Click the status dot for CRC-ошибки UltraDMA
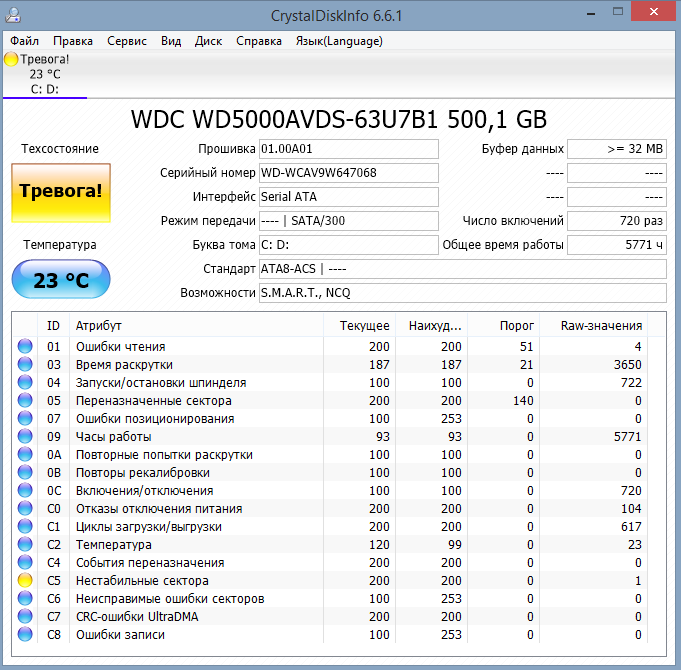 25,616
